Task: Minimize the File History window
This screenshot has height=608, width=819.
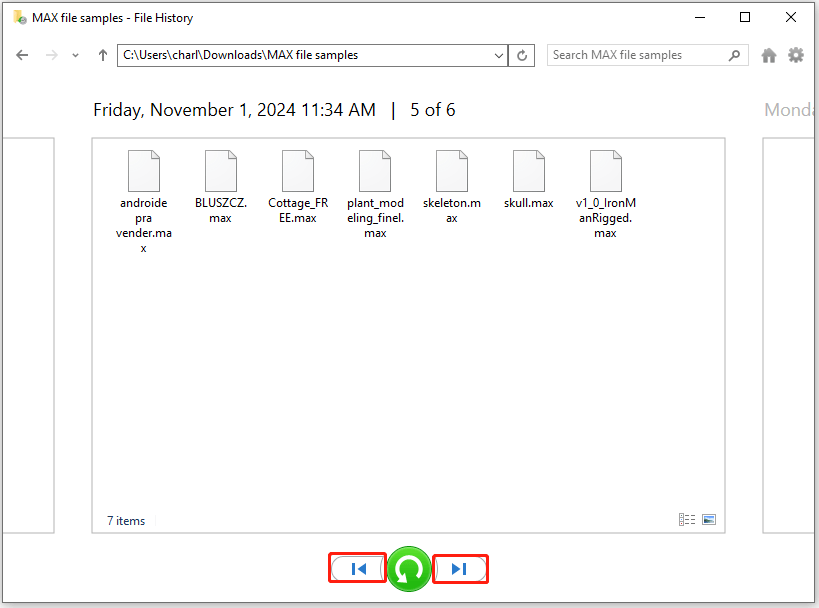Action: pyautogui.click(x=700, y=17)
